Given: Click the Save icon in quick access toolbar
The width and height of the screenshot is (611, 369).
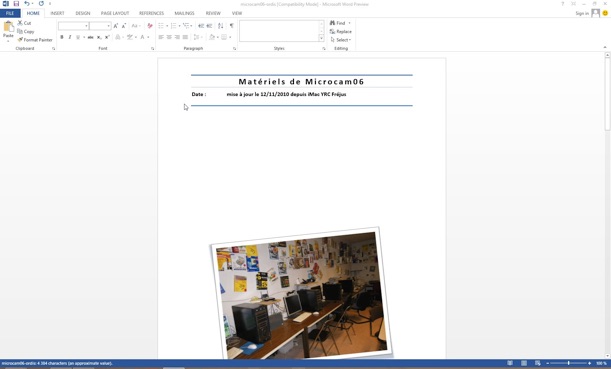Looking at the screenshot, I should tap(16, 4).
